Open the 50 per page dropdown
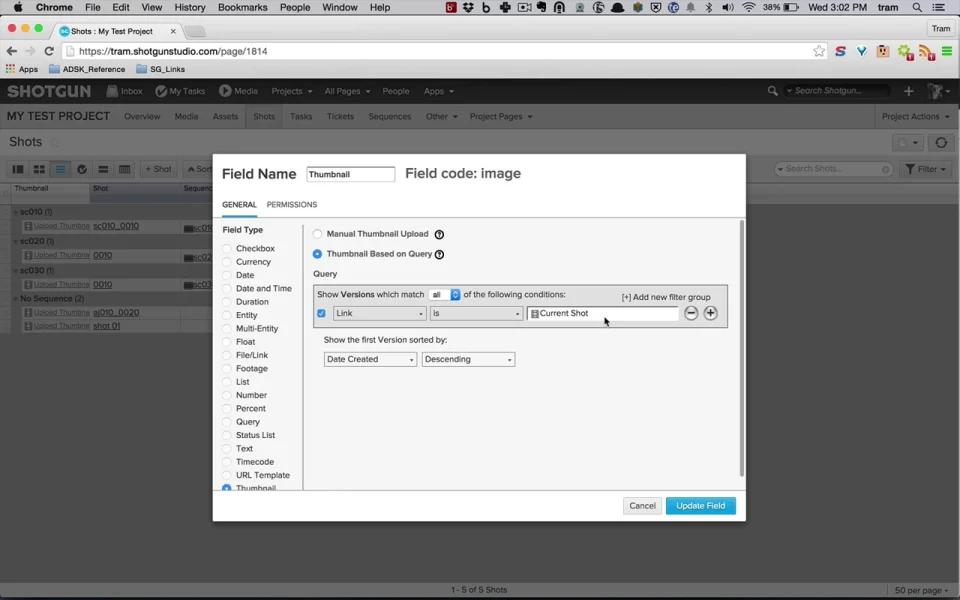Image resolution: width=960 pixels, height=600 pixels. pos(921,590)
